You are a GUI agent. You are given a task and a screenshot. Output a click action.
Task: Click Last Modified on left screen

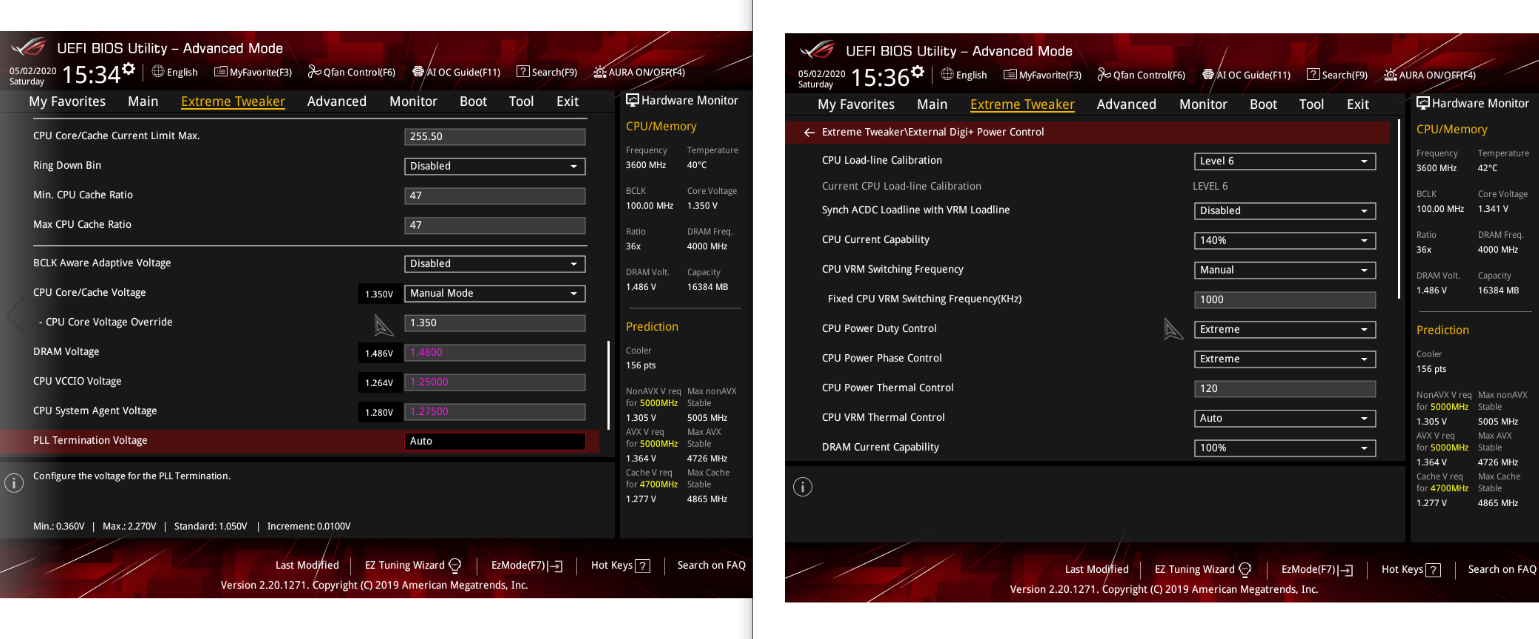pyautogui.click(x=307, y=565)
